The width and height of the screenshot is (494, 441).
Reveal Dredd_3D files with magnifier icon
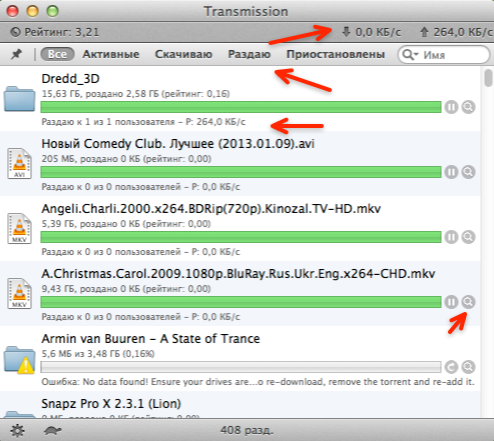468,107
